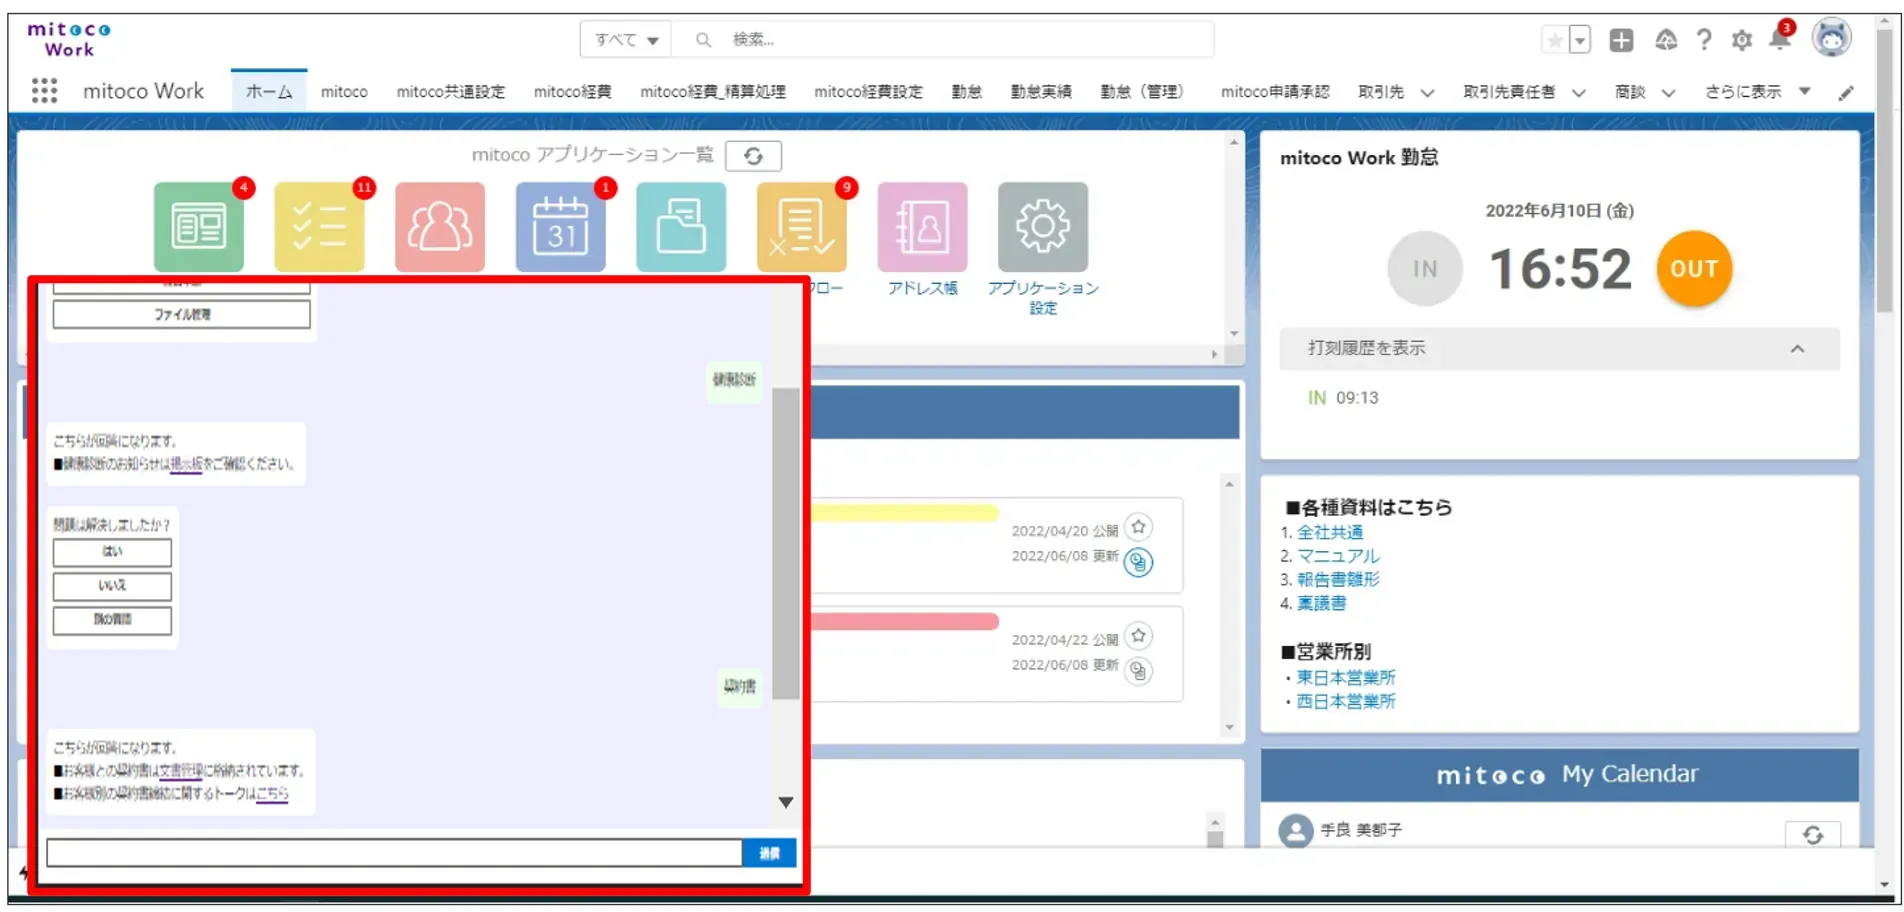Screen dimensions: 1904x912
Task: Refresh the My Calendar panel
Action: (x=1813, y=835)
